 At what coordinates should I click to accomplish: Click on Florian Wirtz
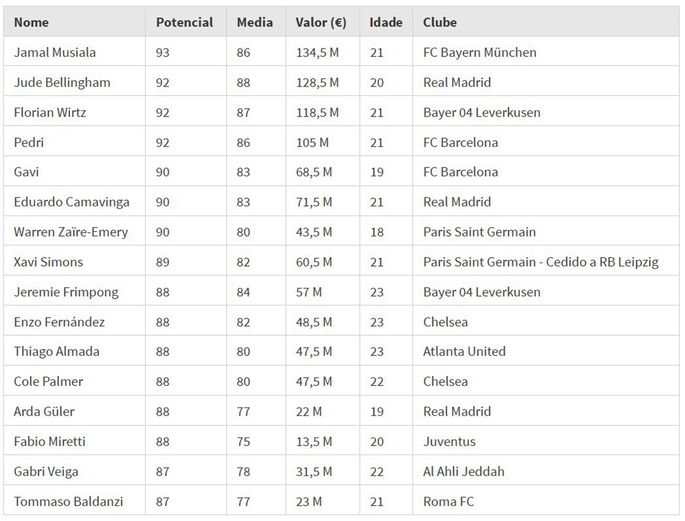point(50,112)
